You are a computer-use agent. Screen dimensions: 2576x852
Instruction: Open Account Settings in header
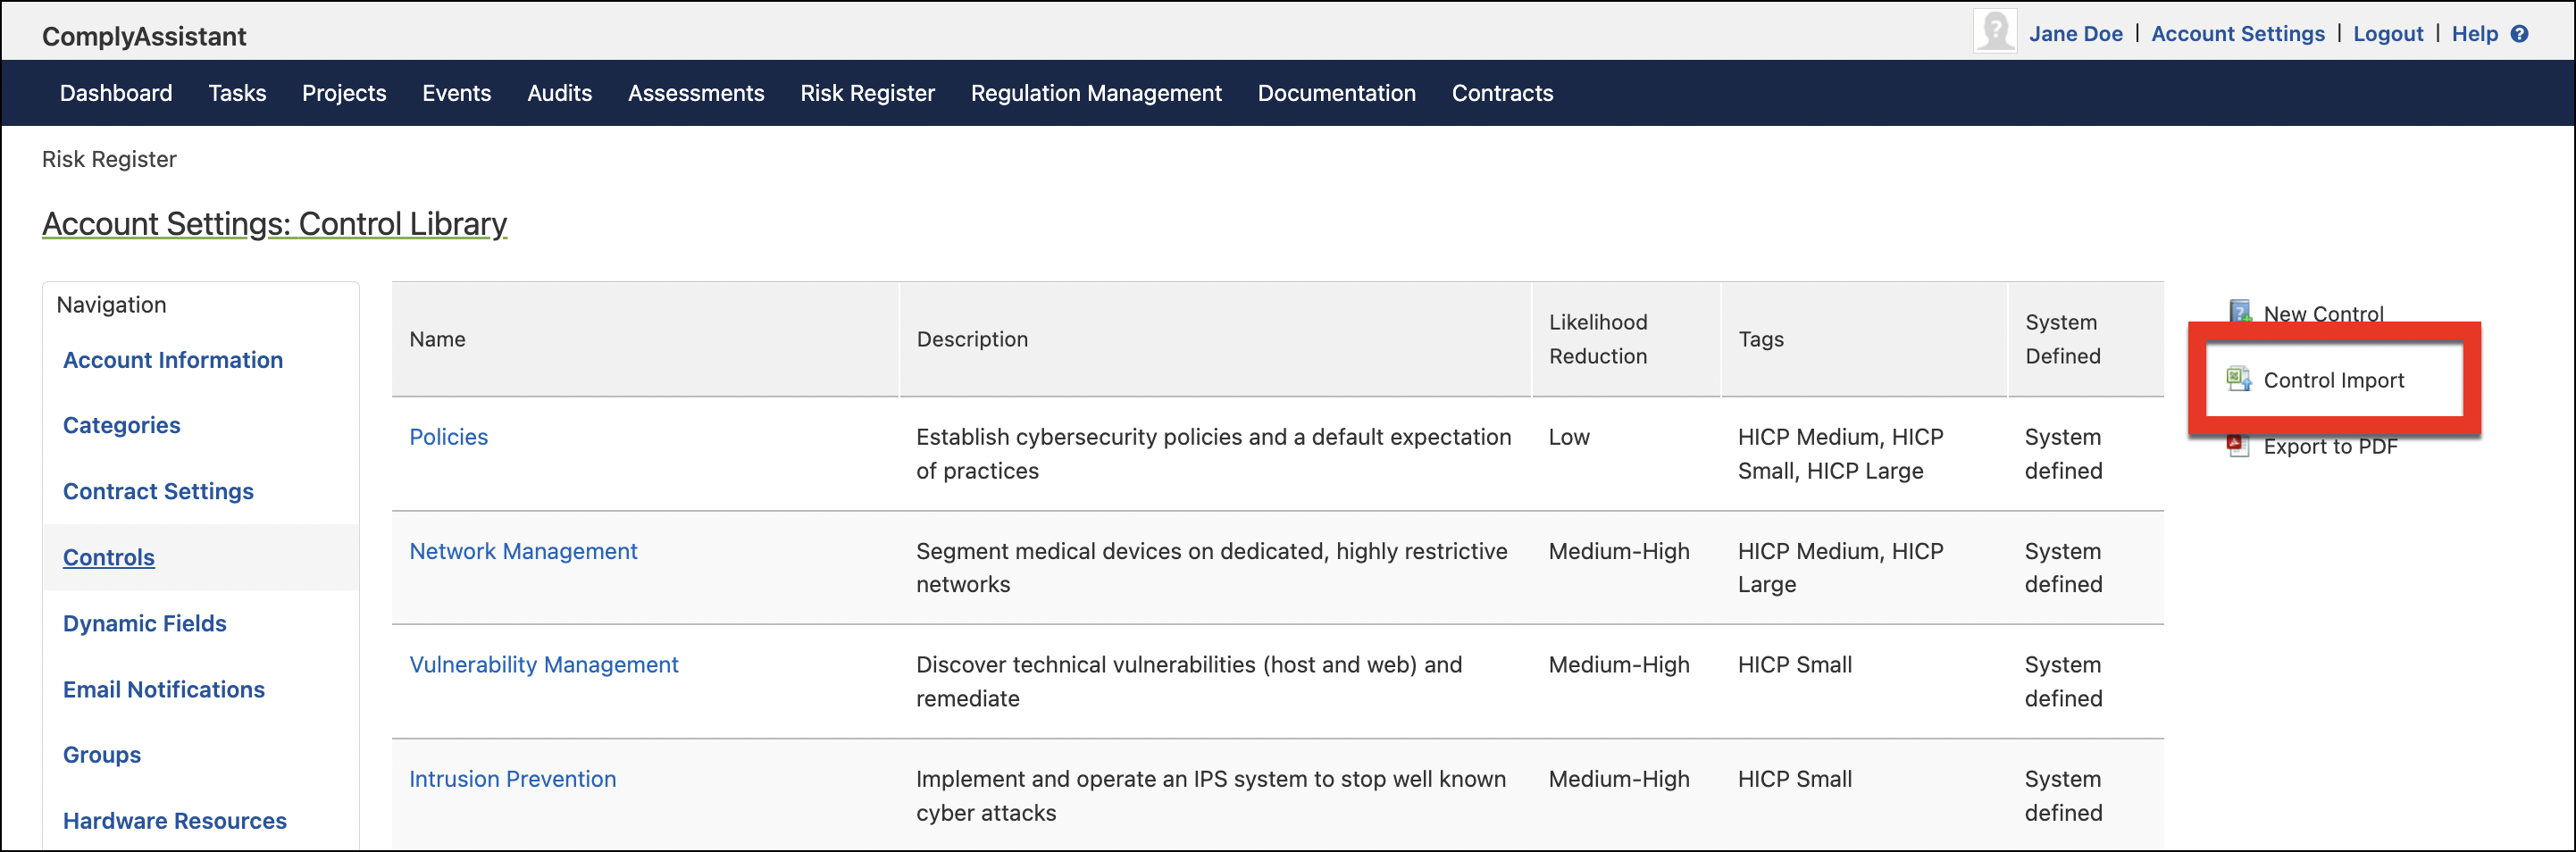(2238, 34)
